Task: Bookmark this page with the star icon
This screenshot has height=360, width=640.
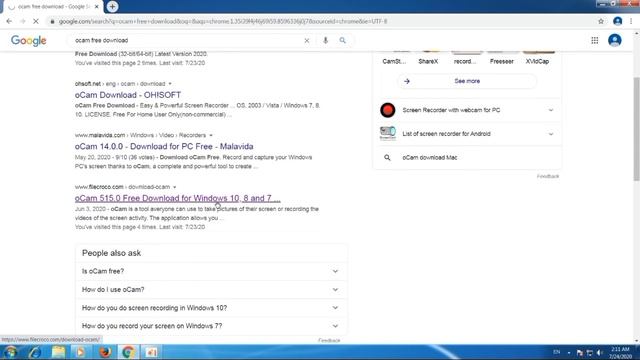Action: (x=601, y=21)
